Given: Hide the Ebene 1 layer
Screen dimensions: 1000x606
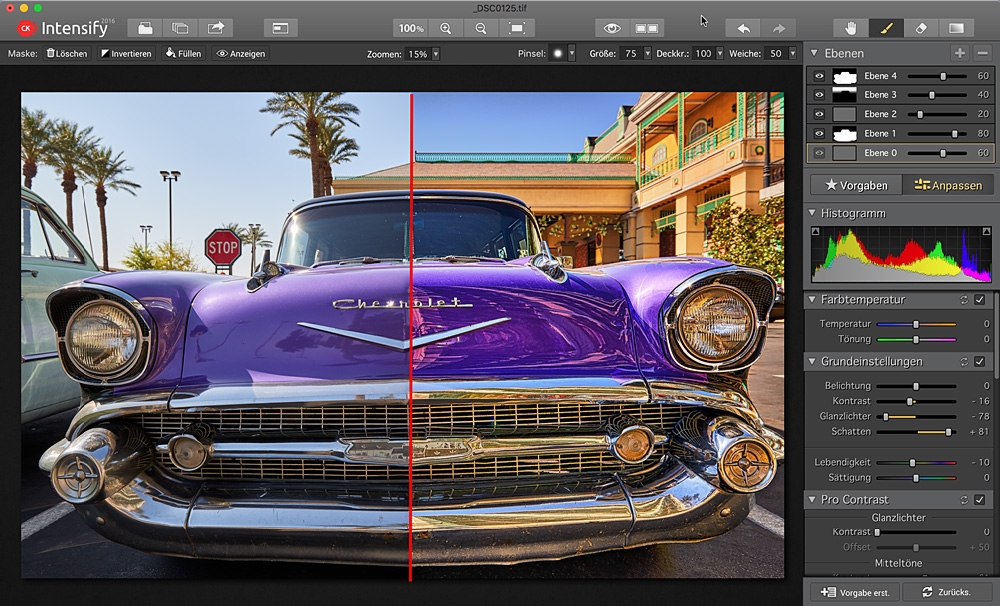Looking at the screenshot, I should [x=819, y=133].
